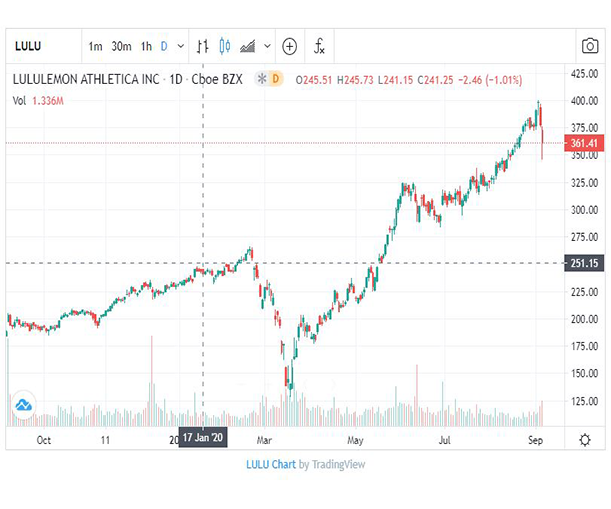Select the bar chart style icon
Image resolution: width=611 pixels, height=509 pixels.
[202, 46]
